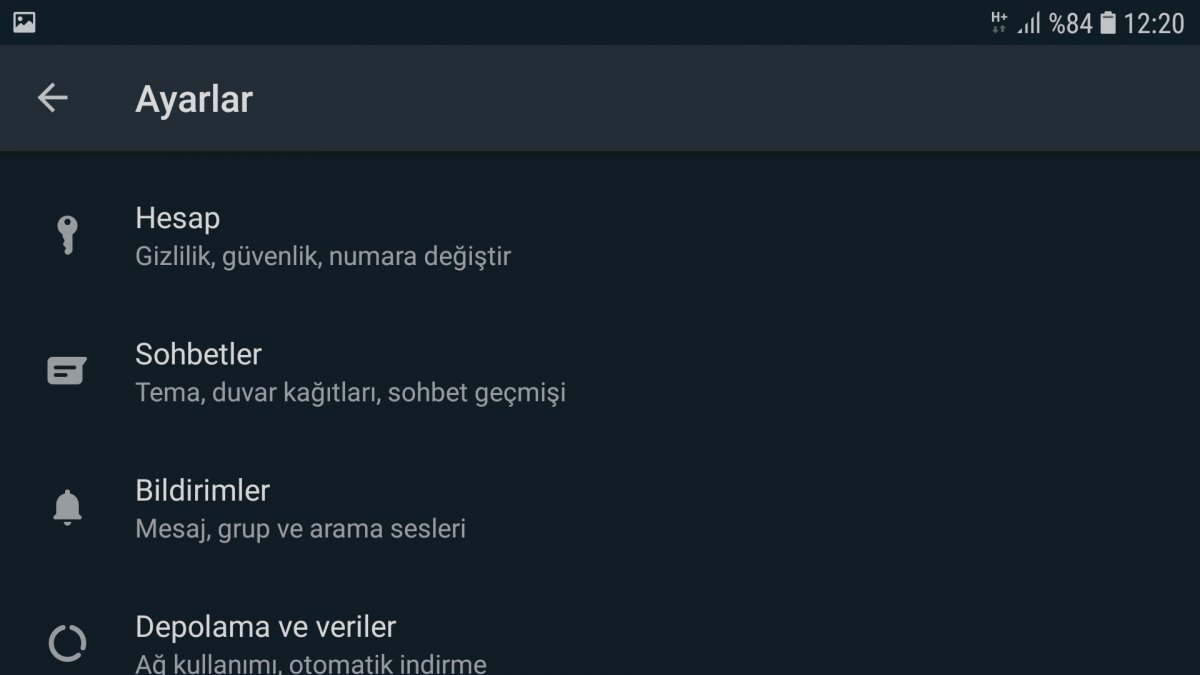Tap the back arrow icon
This screenshot has height=675, width=1200.
[x=52, y=98]
